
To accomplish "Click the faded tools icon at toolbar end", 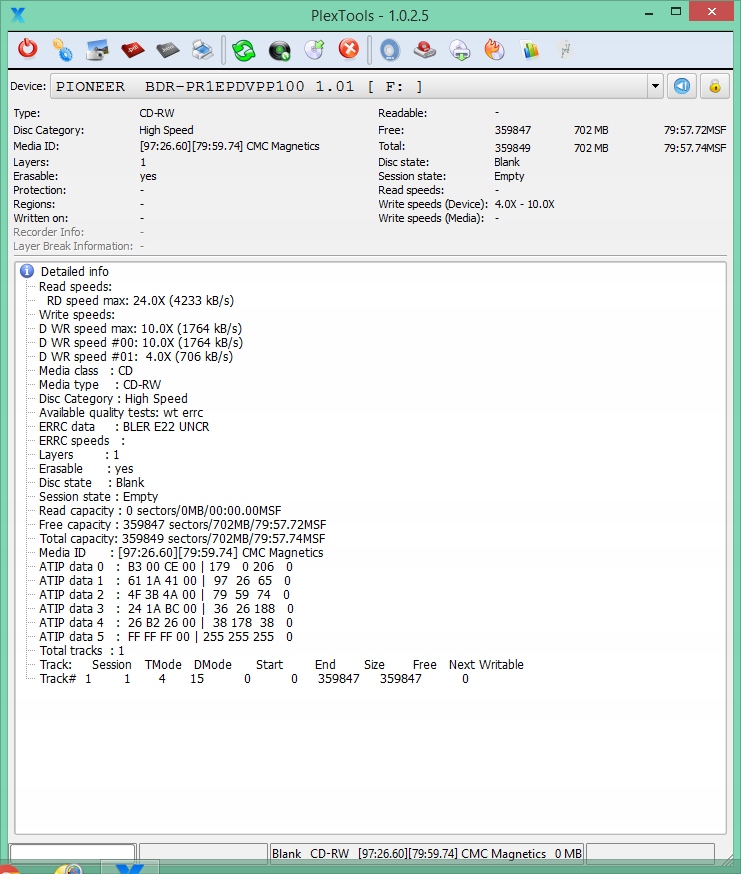I will click(x=565, y=50).
